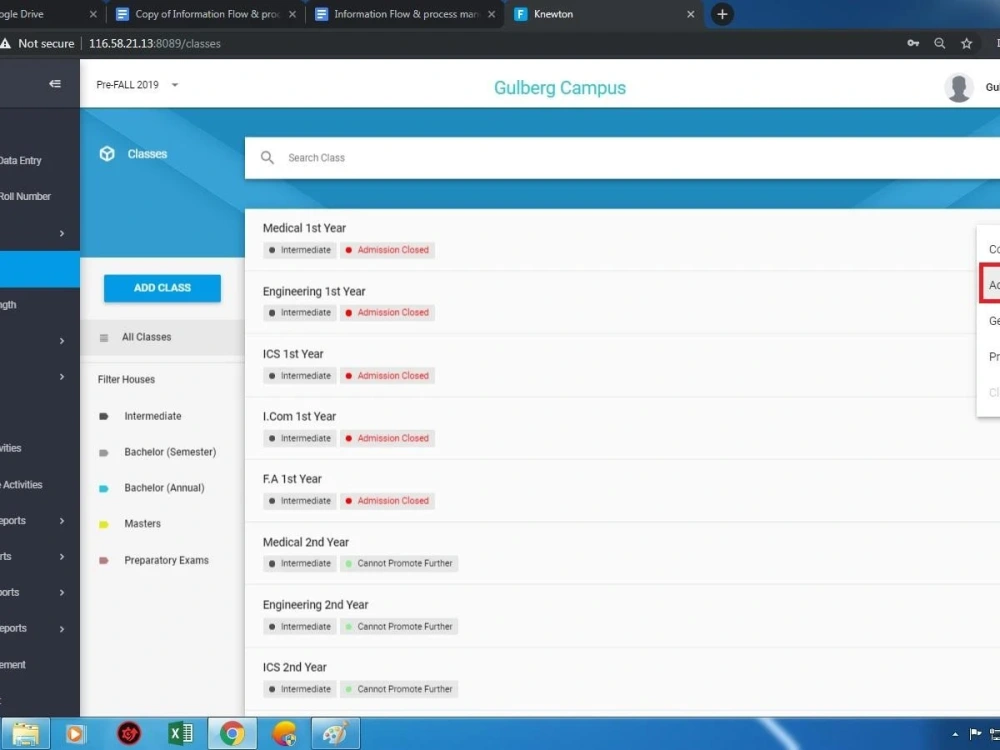The width and height of the screenshot is (1000, 750).
Task: Open the sidebar entry ending in ement
Action: coord(13,664)
